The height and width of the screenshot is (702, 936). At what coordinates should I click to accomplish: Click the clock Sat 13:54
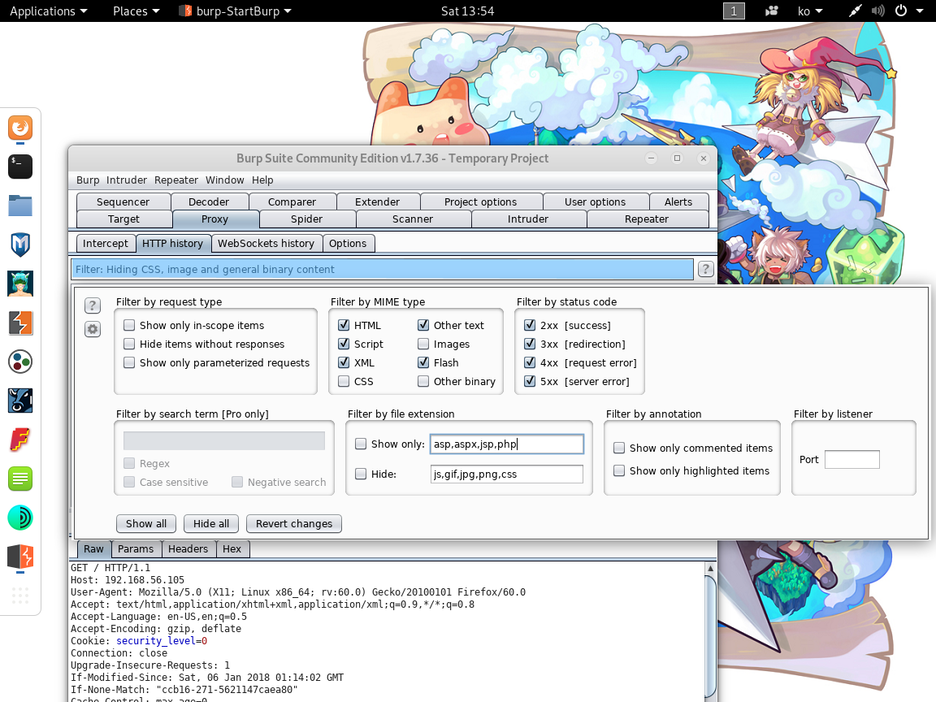pyautogui.click(x=467, y=11)
